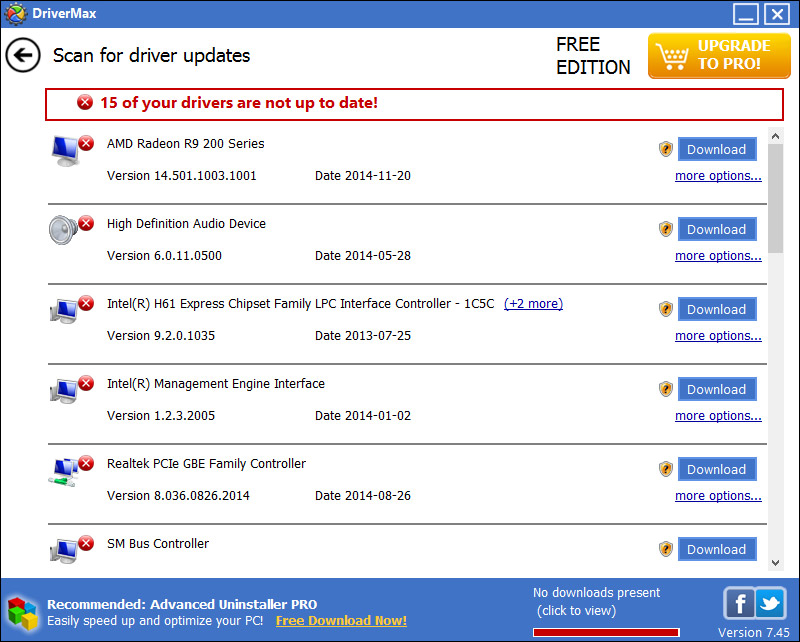
Task: Click the Free Download Now! link
Action: (x=341, y=620)
